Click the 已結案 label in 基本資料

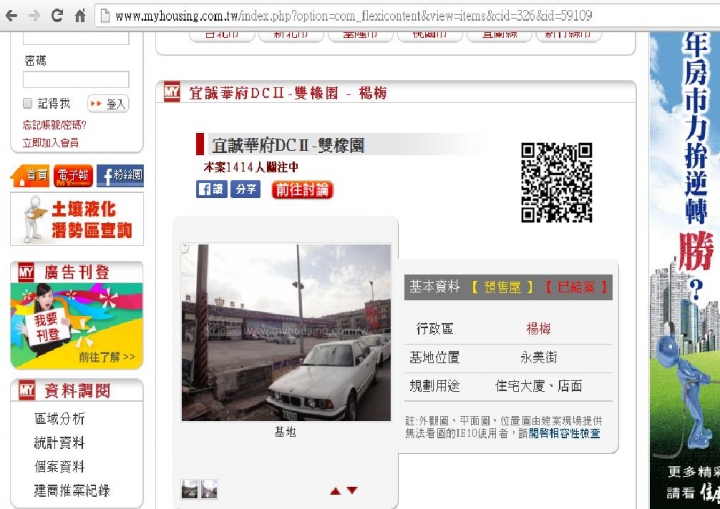pos(576,287)
